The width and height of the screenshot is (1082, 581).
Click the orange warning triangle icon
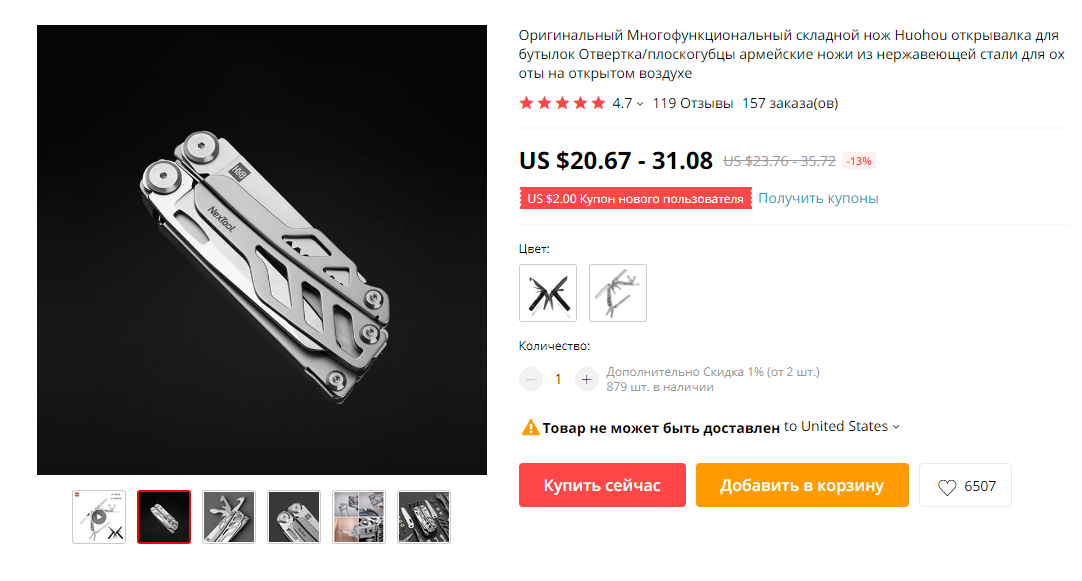530,428
